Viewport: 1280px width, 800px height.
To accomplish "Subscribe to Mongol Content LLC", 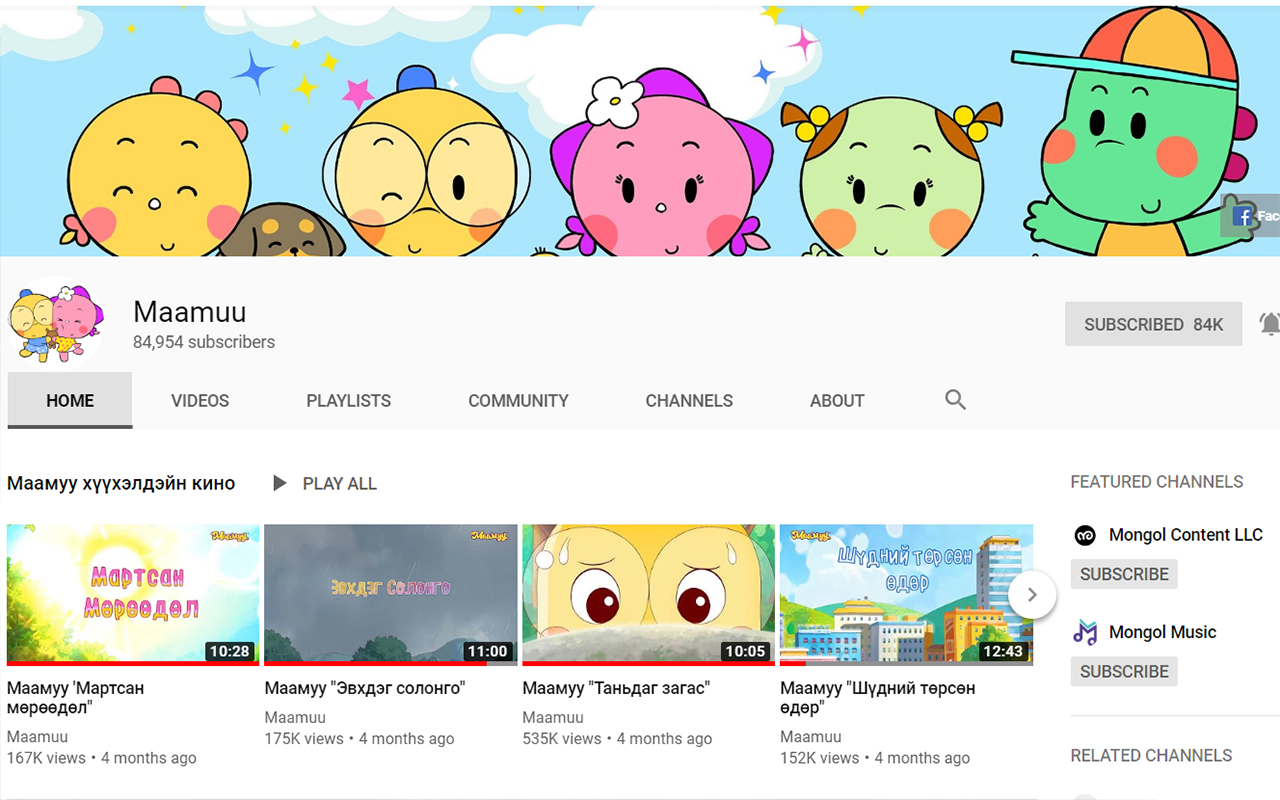I will pyautogui.click(x=1124, y=574).
